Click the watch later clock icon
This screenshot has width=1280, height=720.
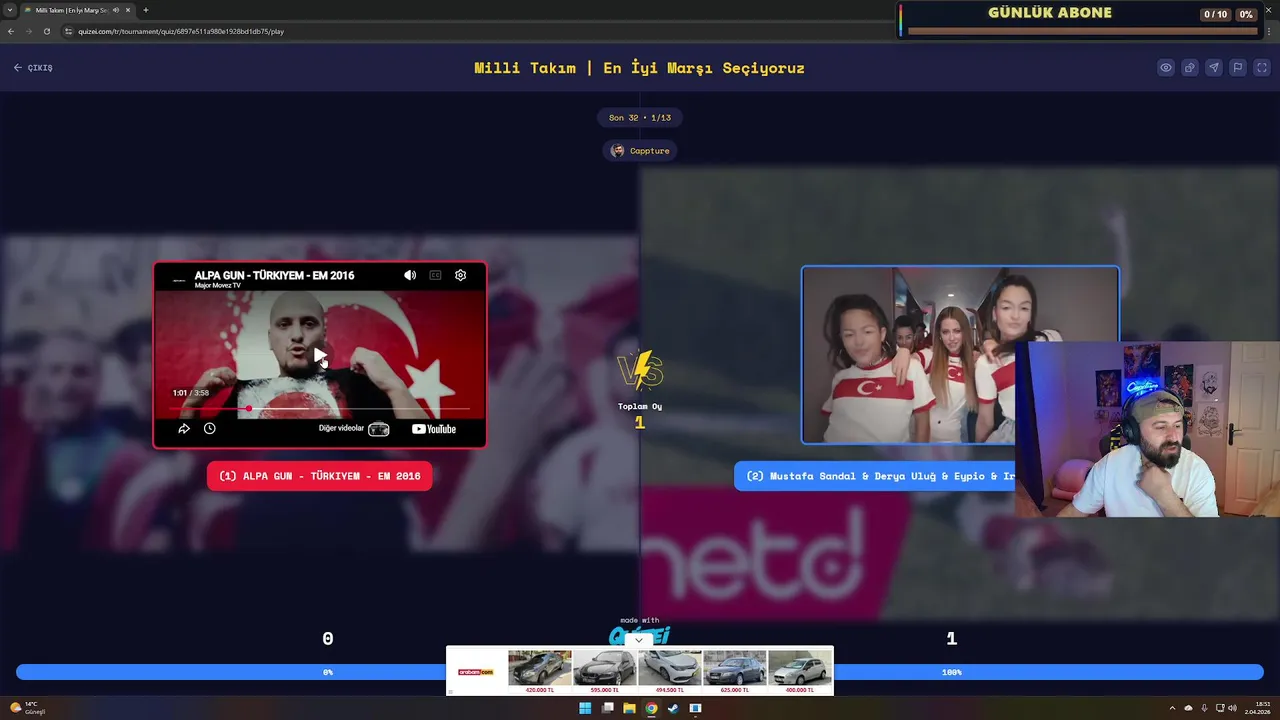[x=210, y=428]
